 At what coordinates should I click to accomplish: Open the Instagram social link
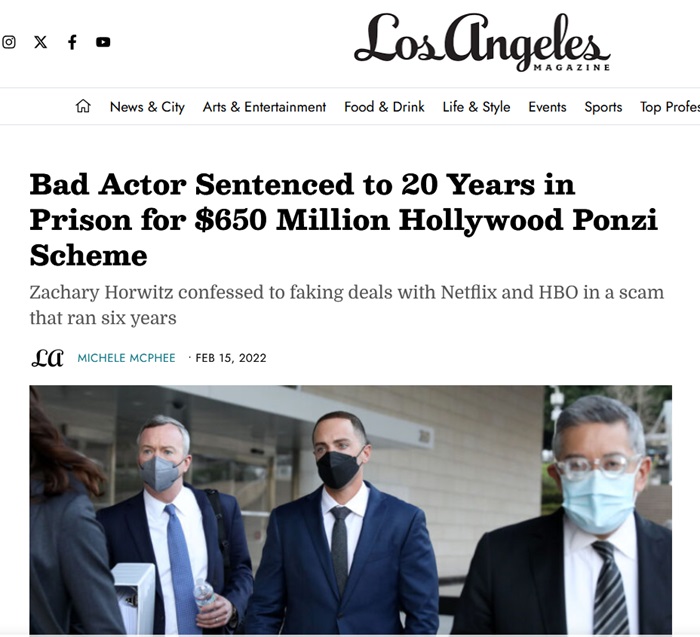9,42
